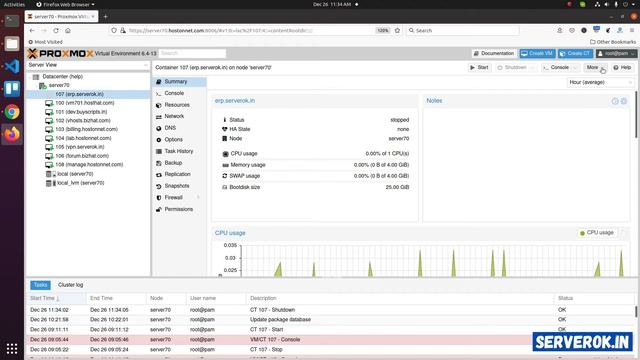Switch to Cluster log tab
Viewport: 640px width, 360px height.
click(x=71, y=285)
